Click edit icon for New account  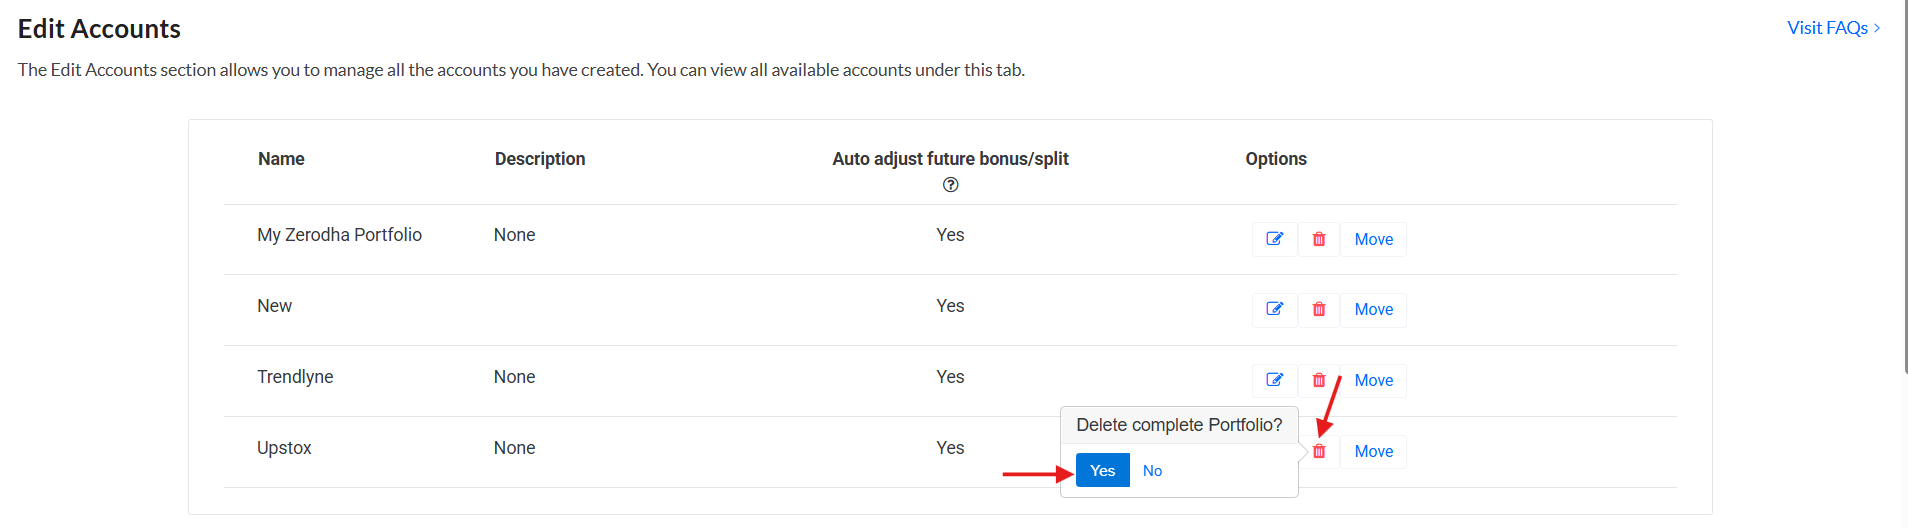[1275, 309]
